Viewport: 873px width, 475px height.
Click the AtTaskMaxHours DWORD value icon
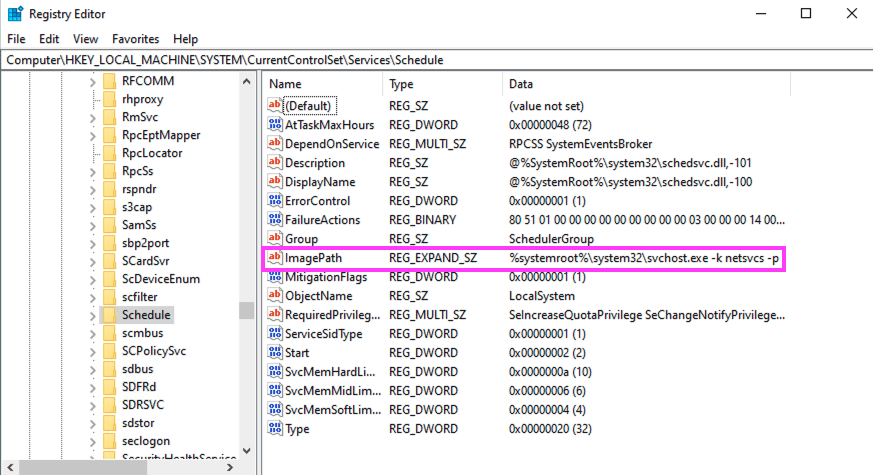click(274, 125)
